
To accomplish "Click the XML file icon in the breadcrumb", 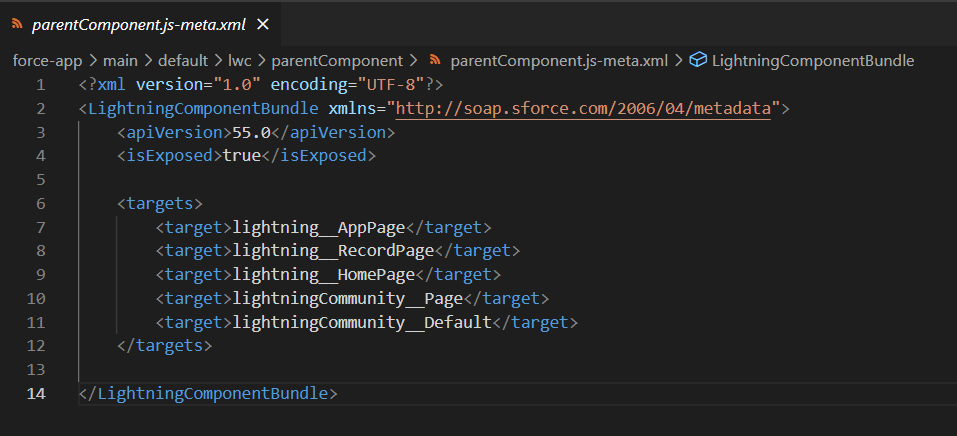I will pos(435,60).
